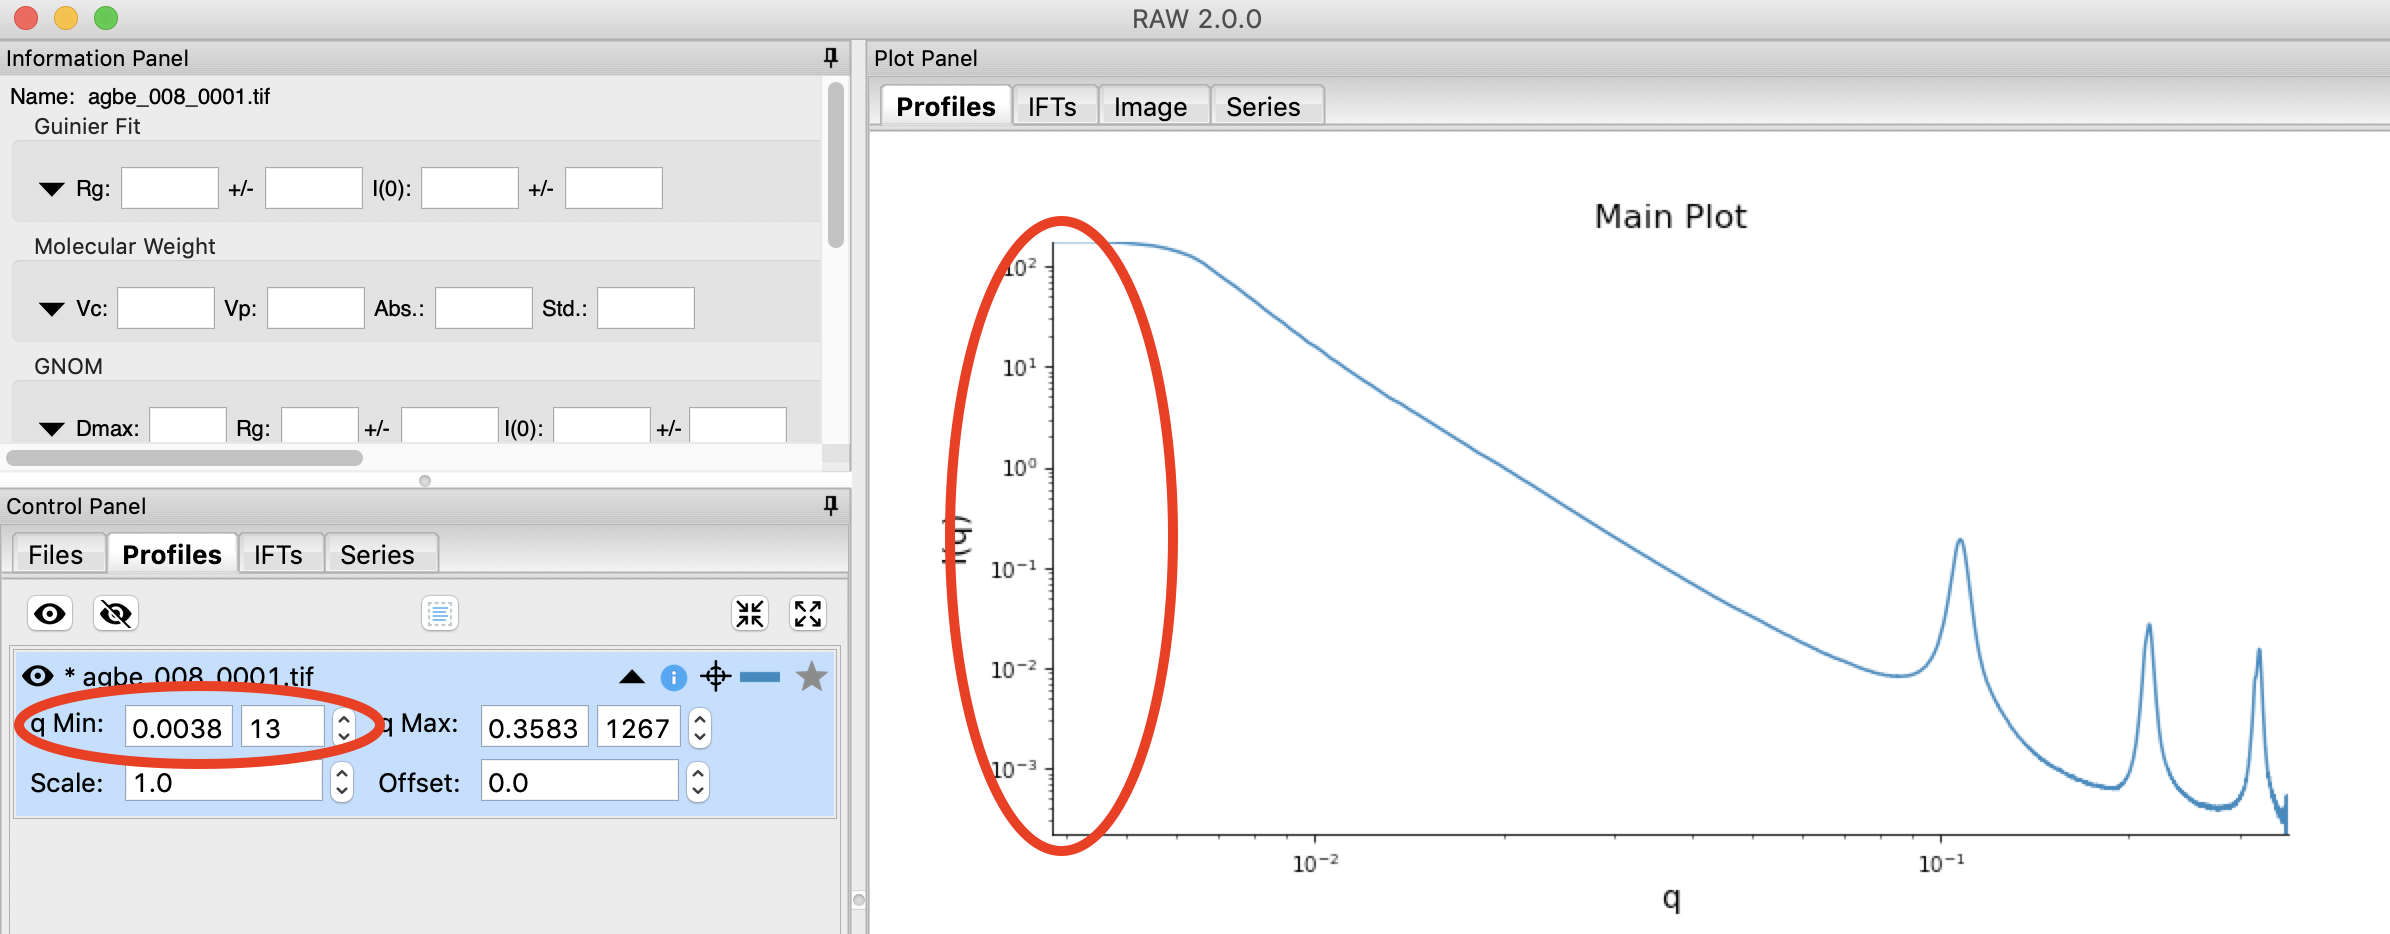
Task: Toggle visibility of agbe_008_0001.tif profile
Action: click(x=38, y=676)
